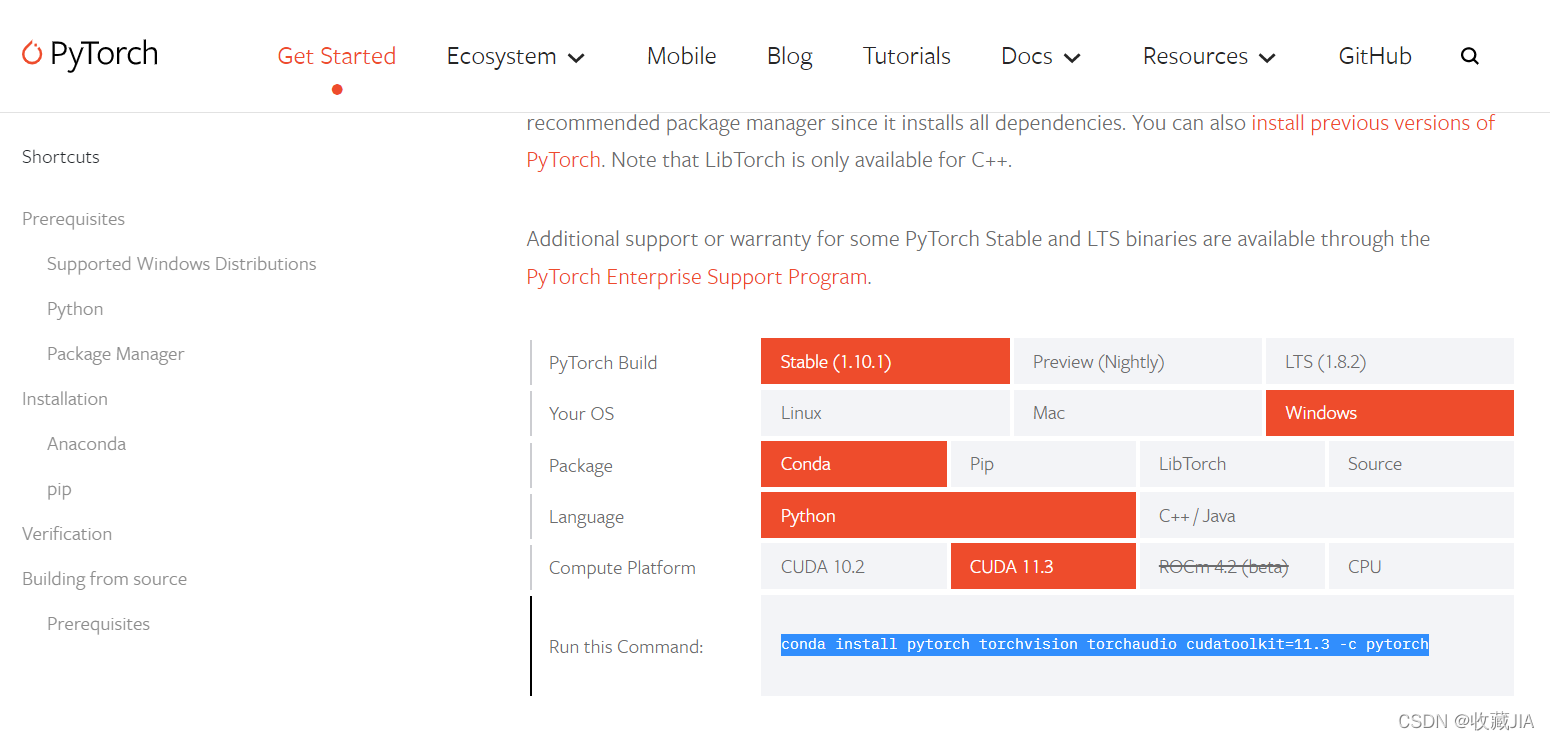This screenshot has height=740, width=1550.
Task: Click the Your OS row label
Action: (x=581, y=414)
